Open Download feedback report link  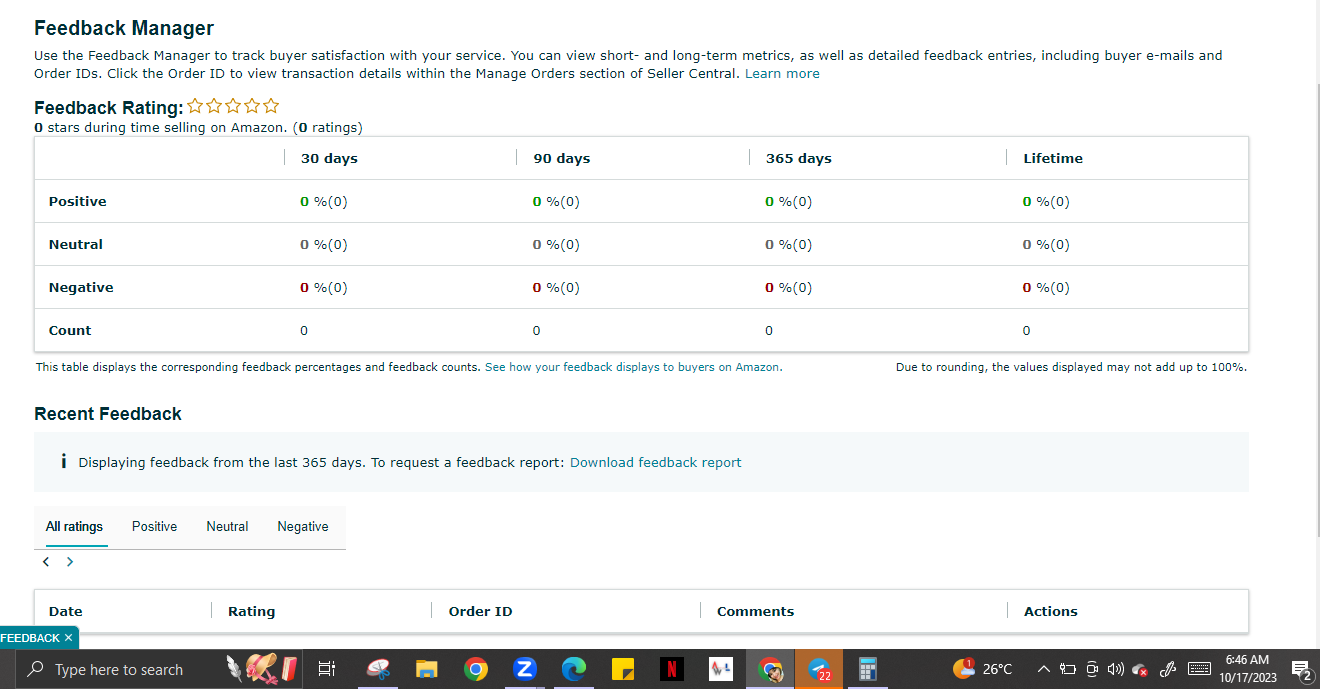tap(656, 462)
